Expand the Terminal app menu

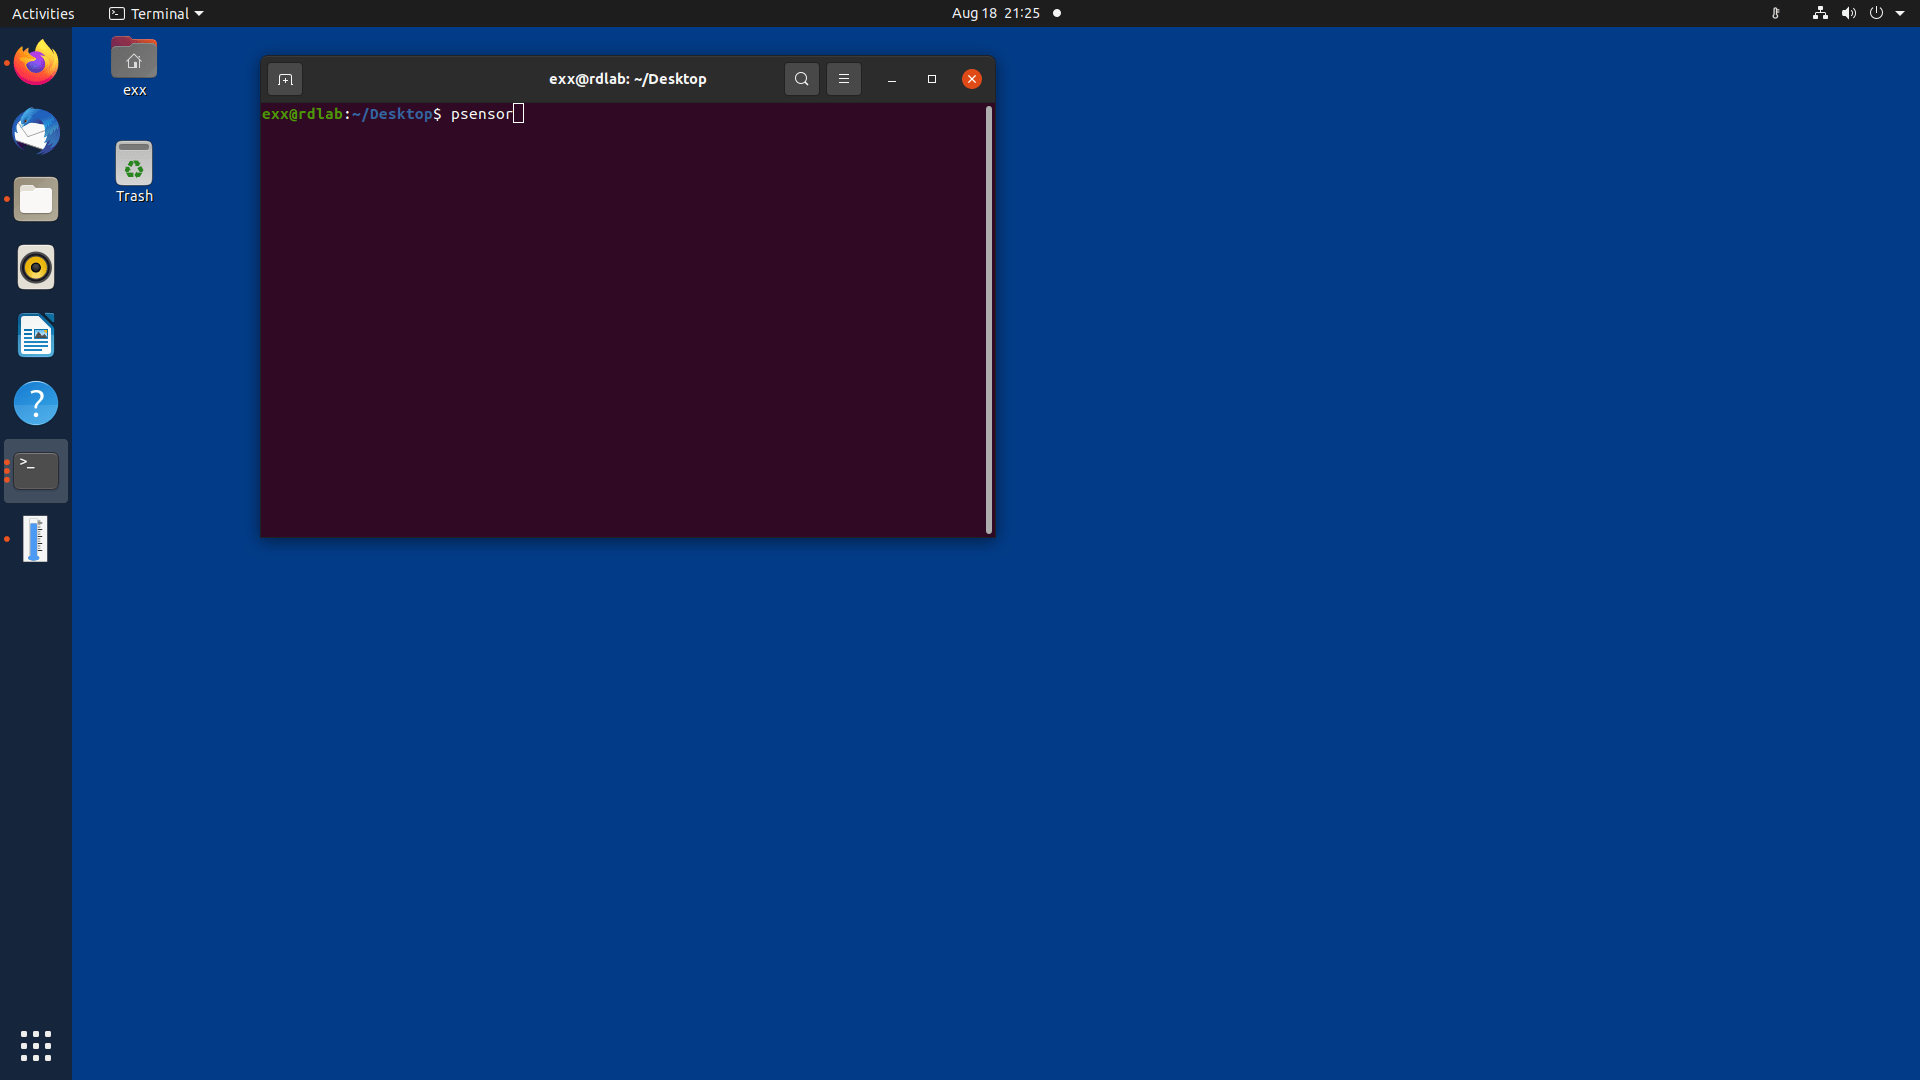(x=156, y=13)
